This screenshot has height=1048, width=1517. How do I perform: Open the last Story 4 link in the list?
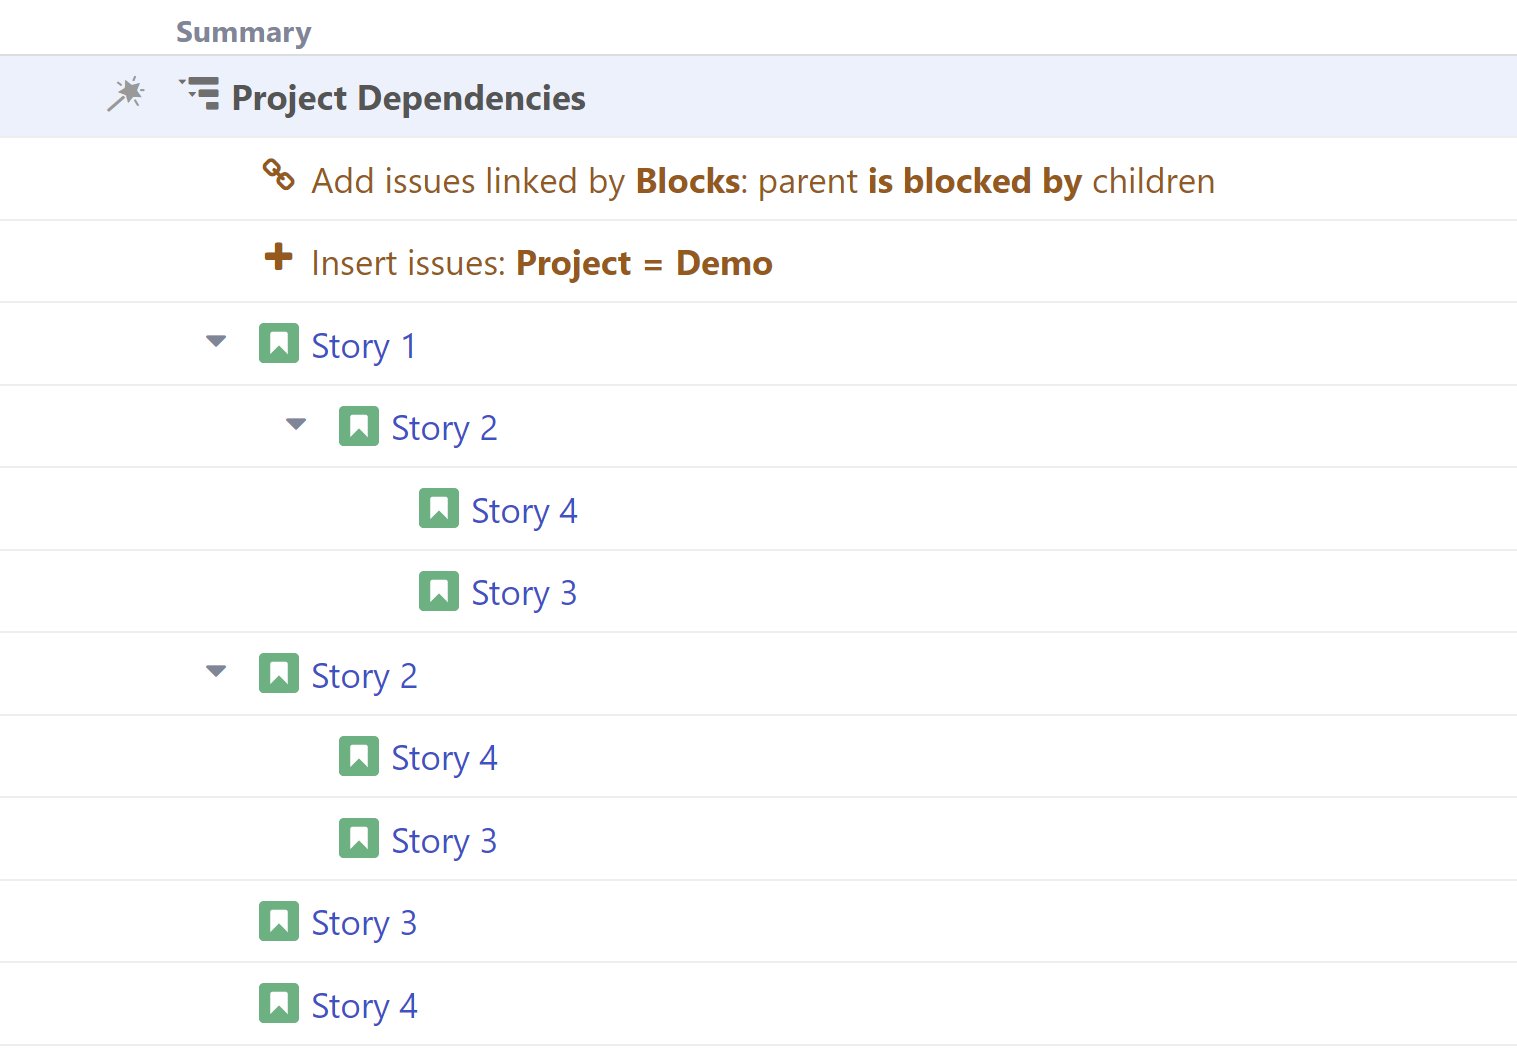[363, 1006]
